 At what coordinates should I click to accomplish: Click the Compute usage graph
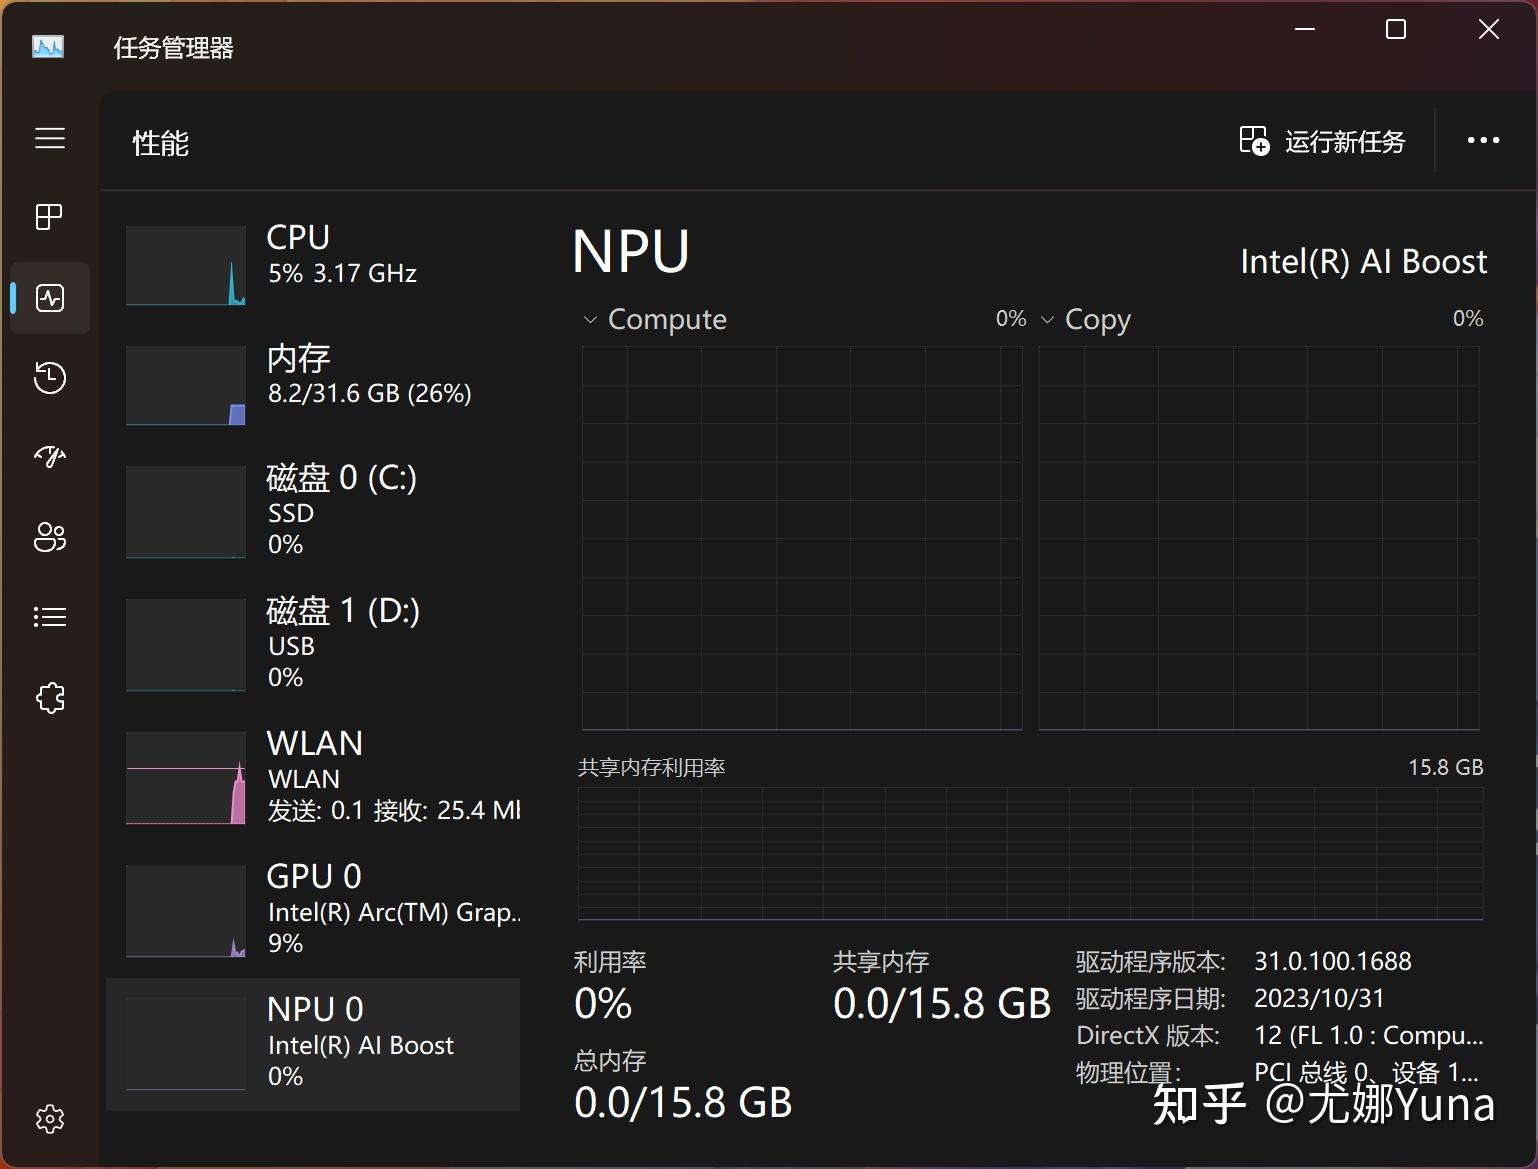pos(802,538)
